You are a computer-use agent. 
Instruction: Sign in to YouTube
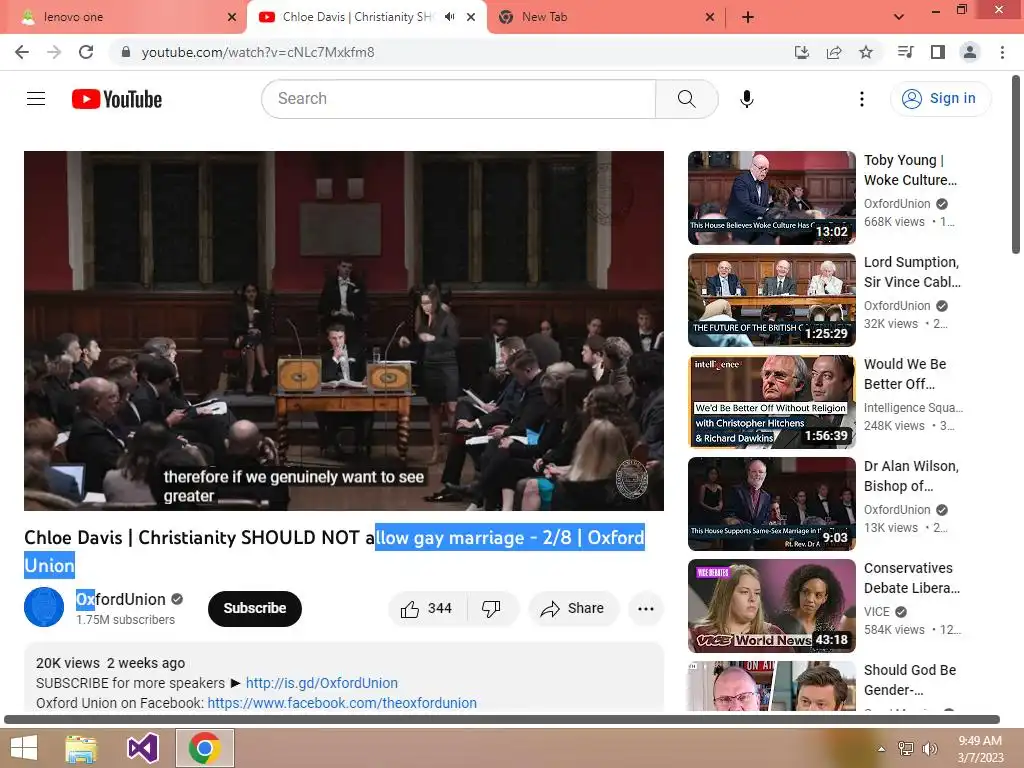tap(940, 99)
